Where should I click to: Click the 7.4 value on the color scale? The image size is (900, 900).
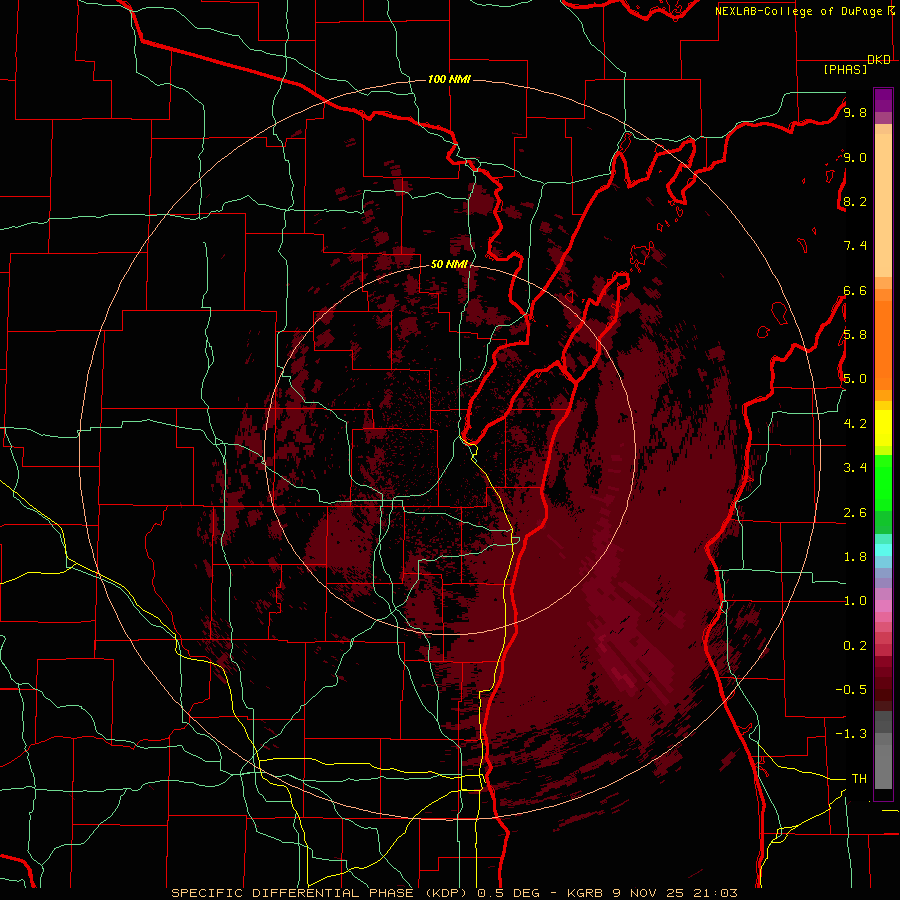(855, 246)
